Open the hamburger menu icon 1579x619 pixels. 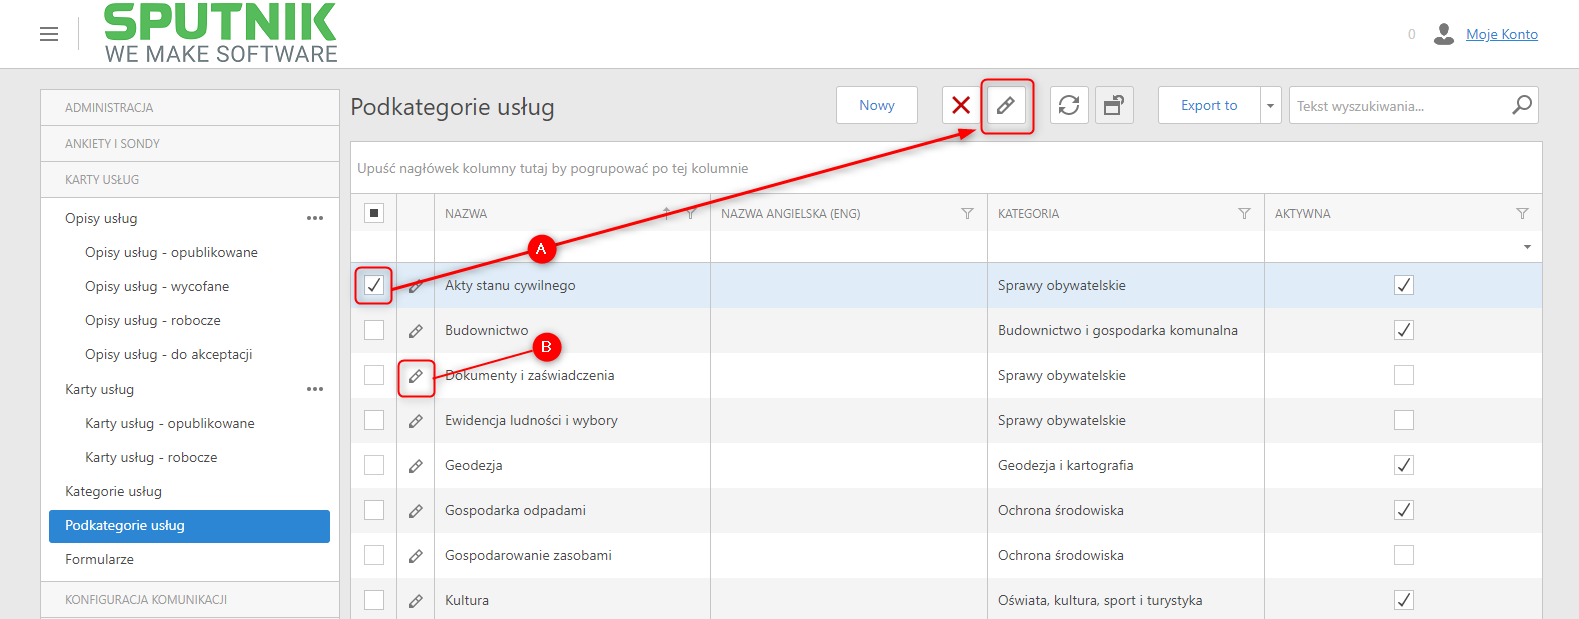[49, 34]
